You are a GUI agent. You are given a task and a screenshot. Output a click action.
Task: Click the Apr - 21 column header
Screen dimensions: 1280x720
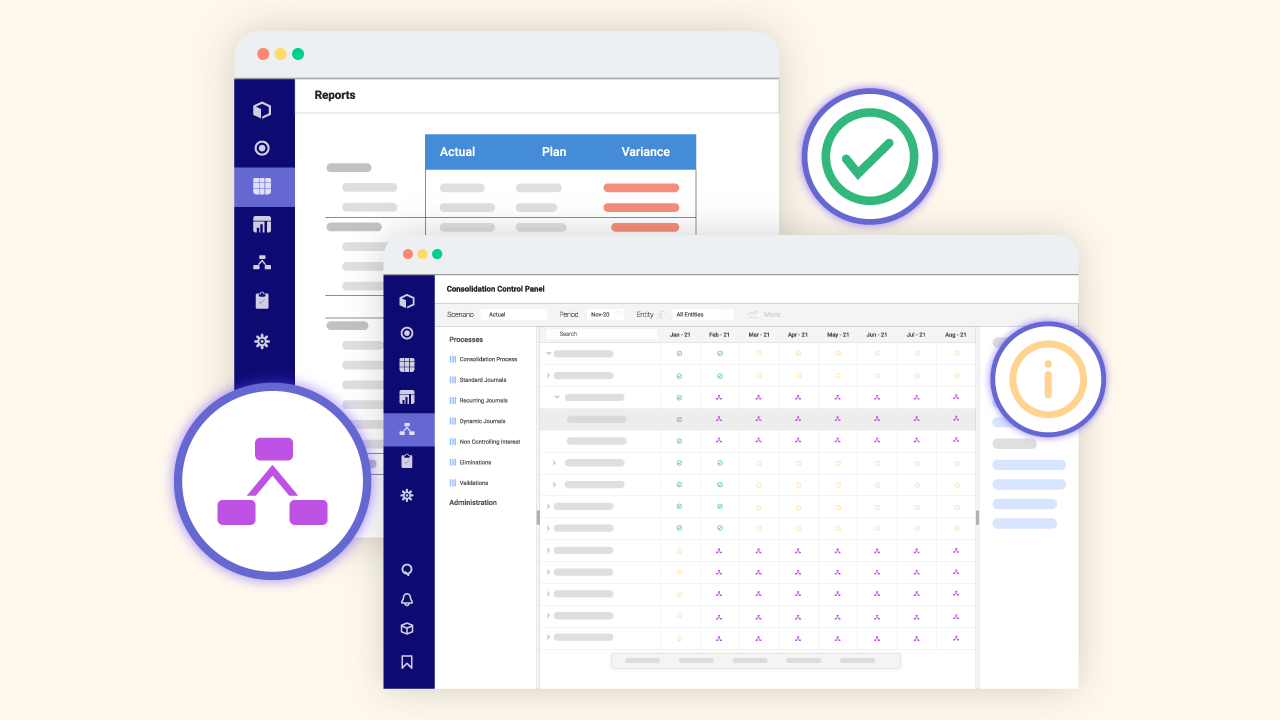pos(798,335)
